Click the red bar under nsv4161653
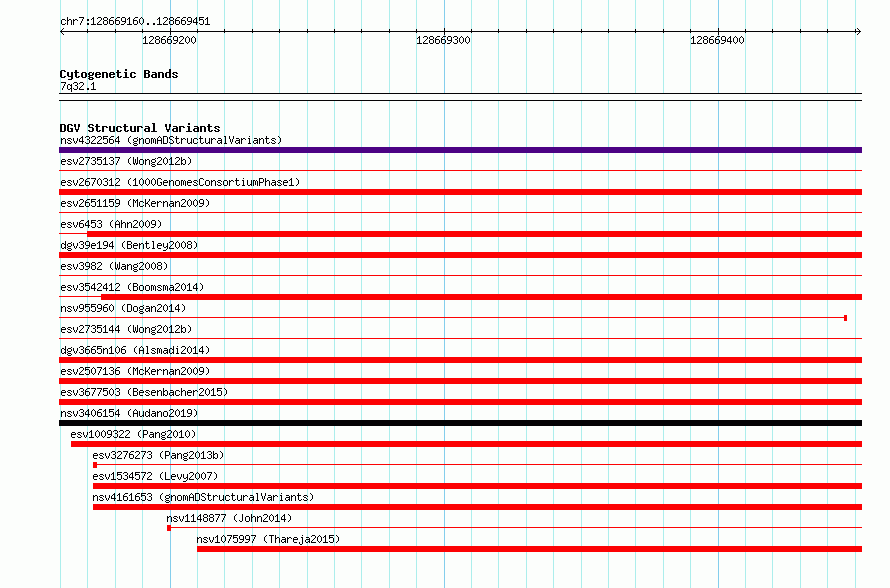Screen dimensions: 890x588 (477, 507)
